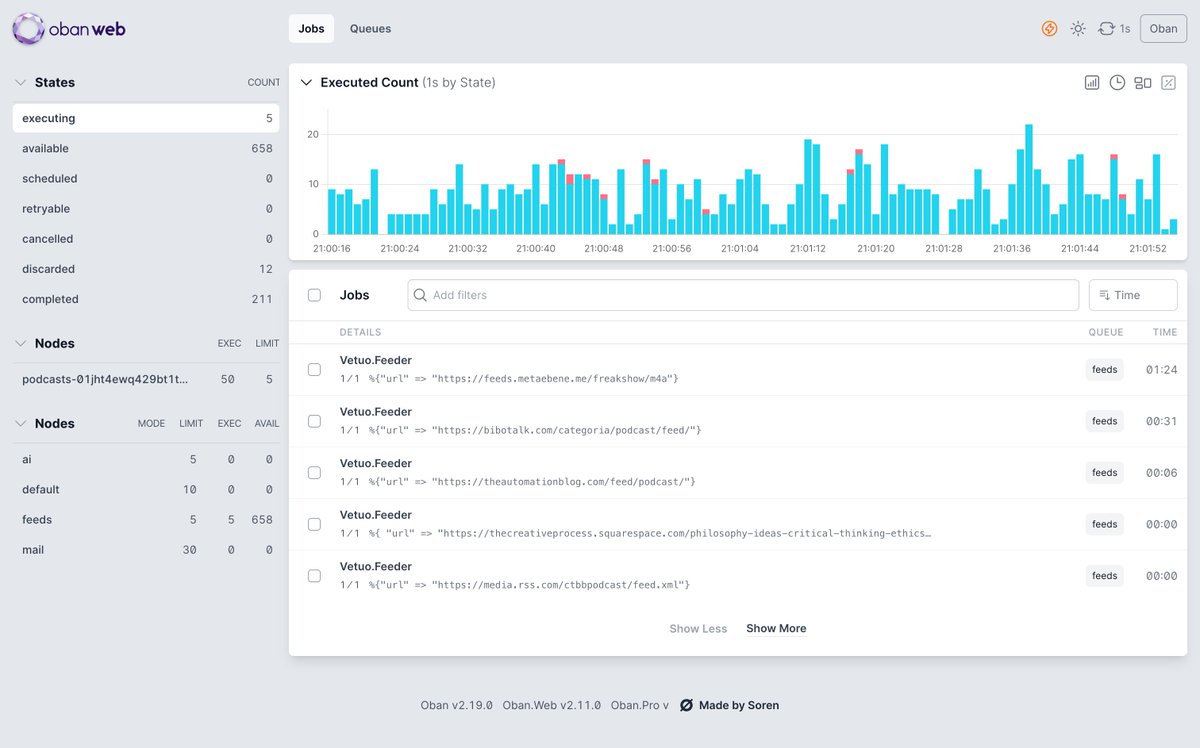The width and height of the screenshot is (1200, 748).
Task: Select the clock period icon in chart
Action: tap(1117, 82)
